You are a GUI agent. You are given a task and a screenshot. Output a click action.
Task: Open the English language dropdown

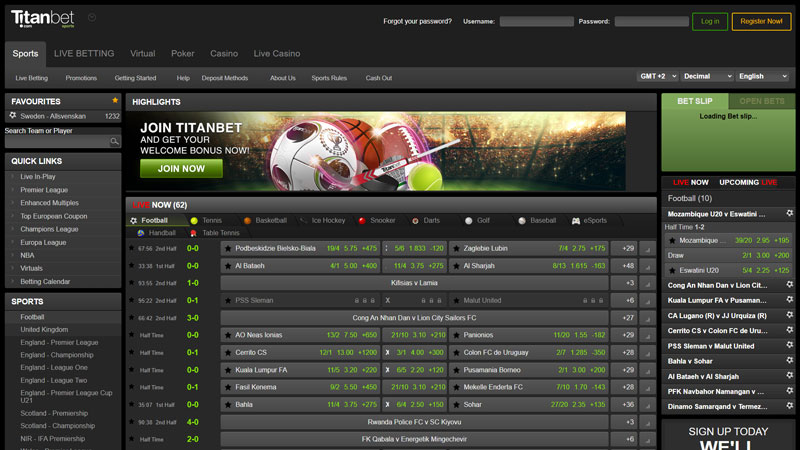pos(763,76)
